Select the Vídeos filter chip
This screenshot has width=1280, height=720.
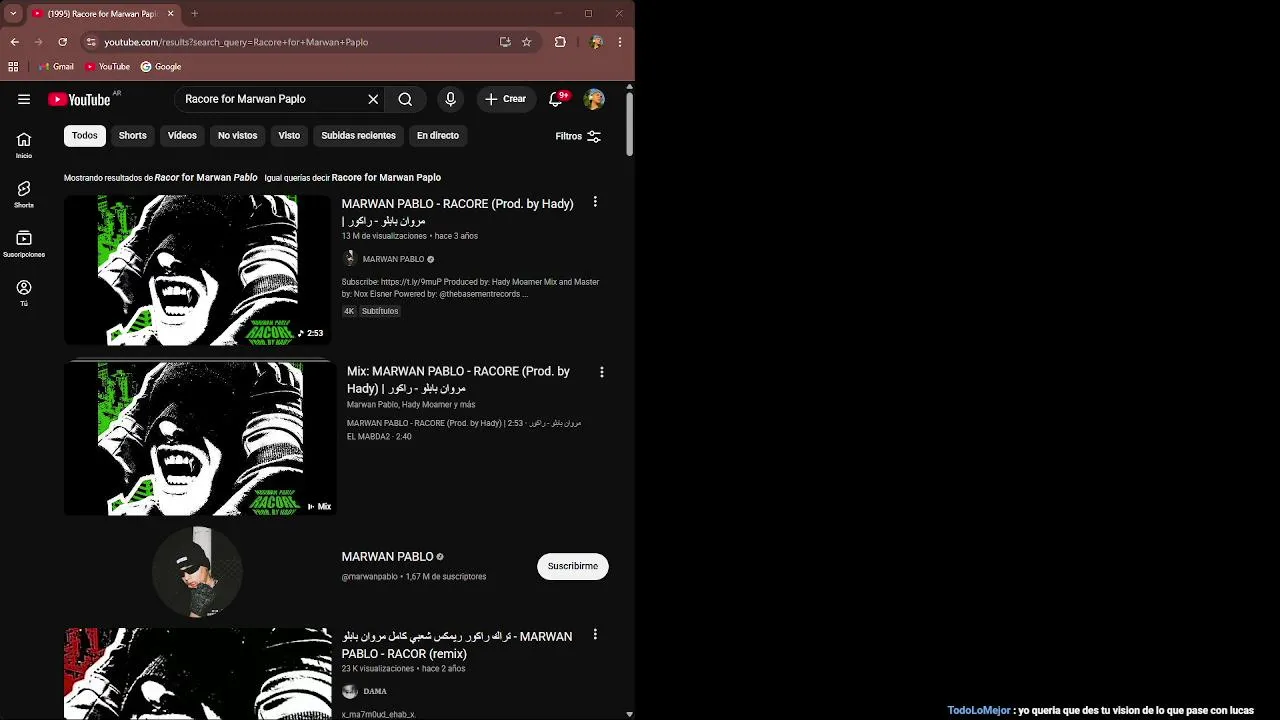(182, 136)
